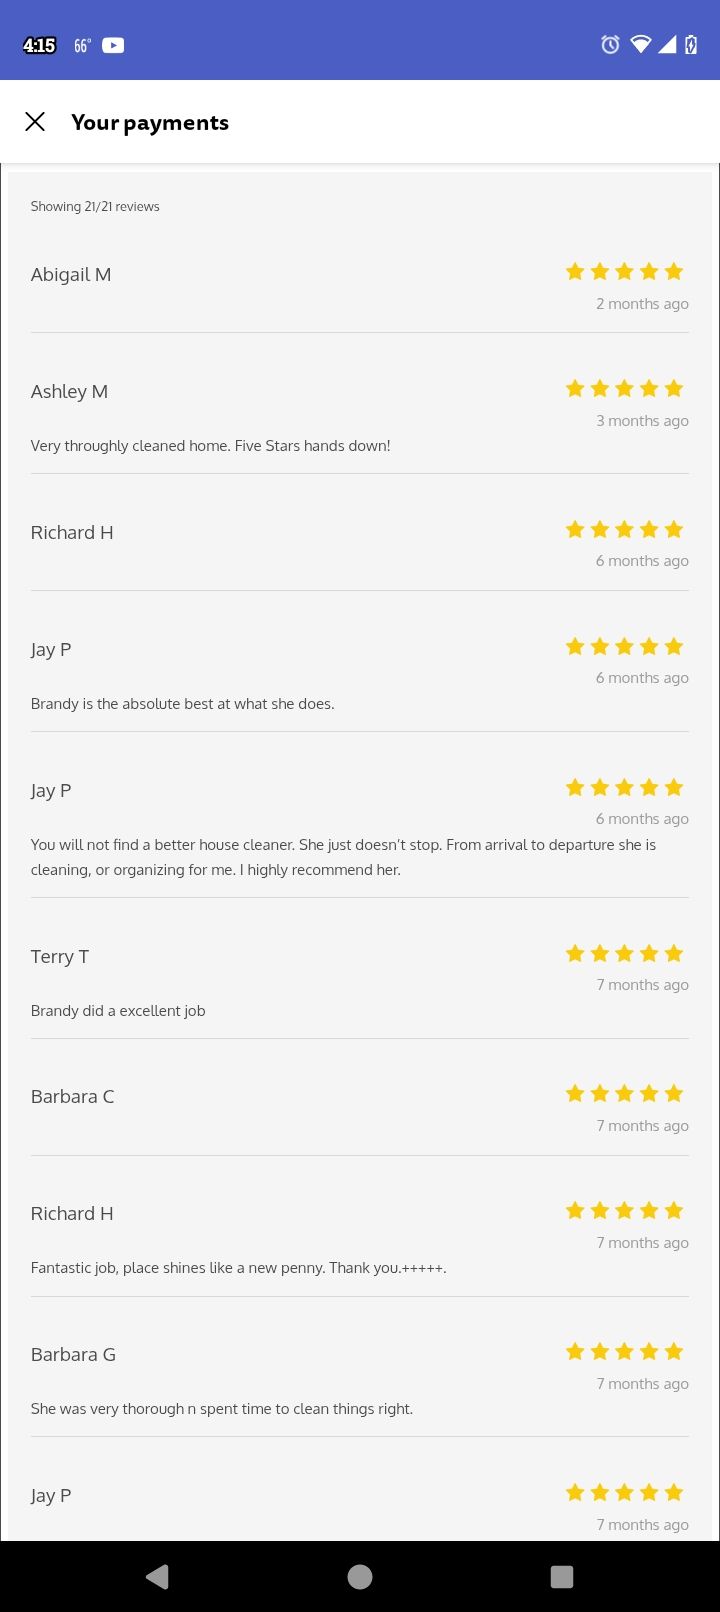Tap review starting 'You will not find'
Viewport: 720px width, 1612px height.
coord(344,857)
